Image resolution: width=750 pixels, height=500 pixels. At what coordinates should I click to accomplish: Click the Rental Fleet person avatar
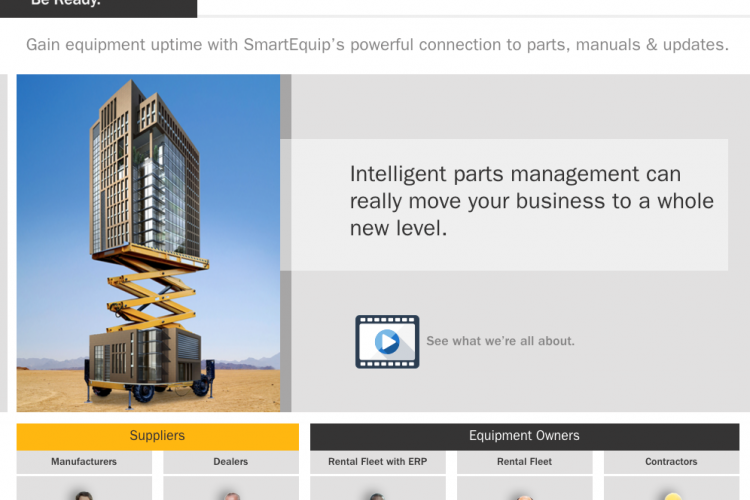(x=524, y=494)
